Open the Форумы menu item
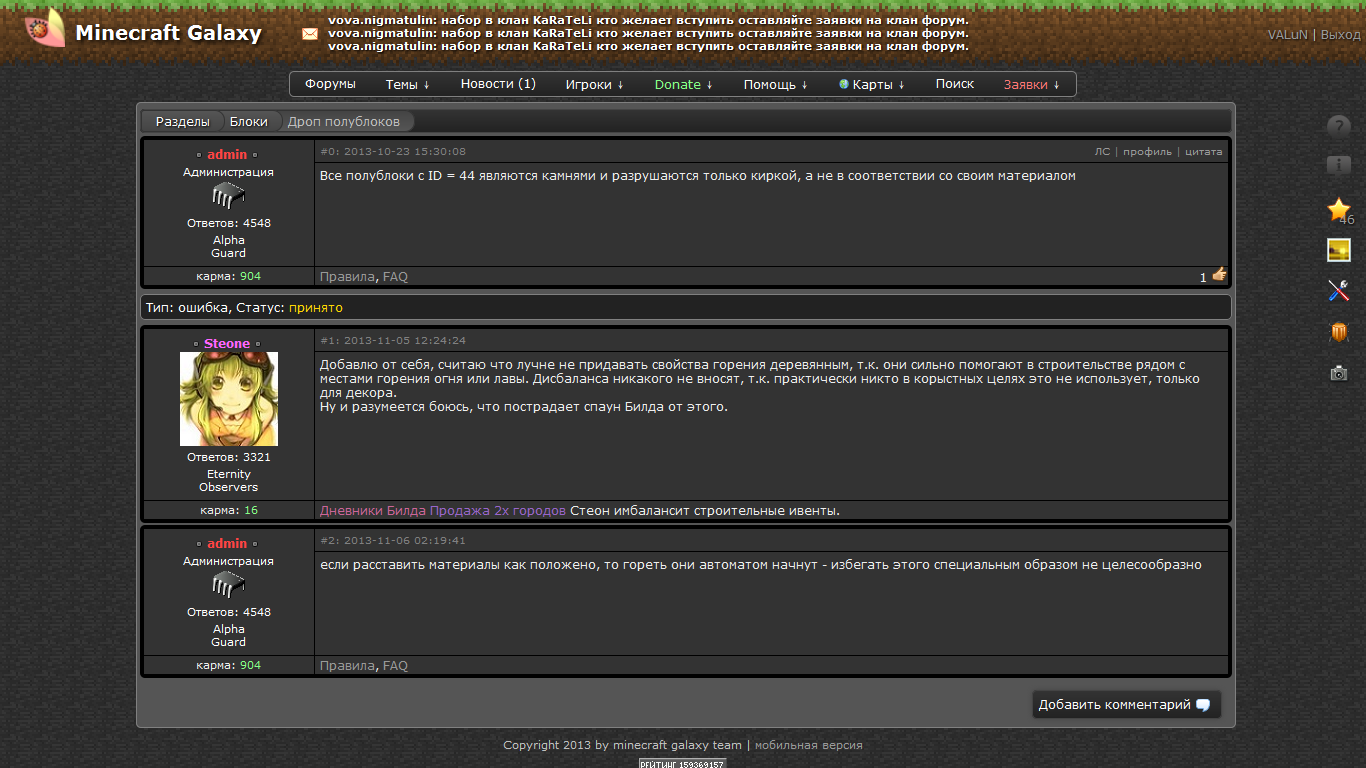Viewport: 1366px width, 768px height. 330,84
